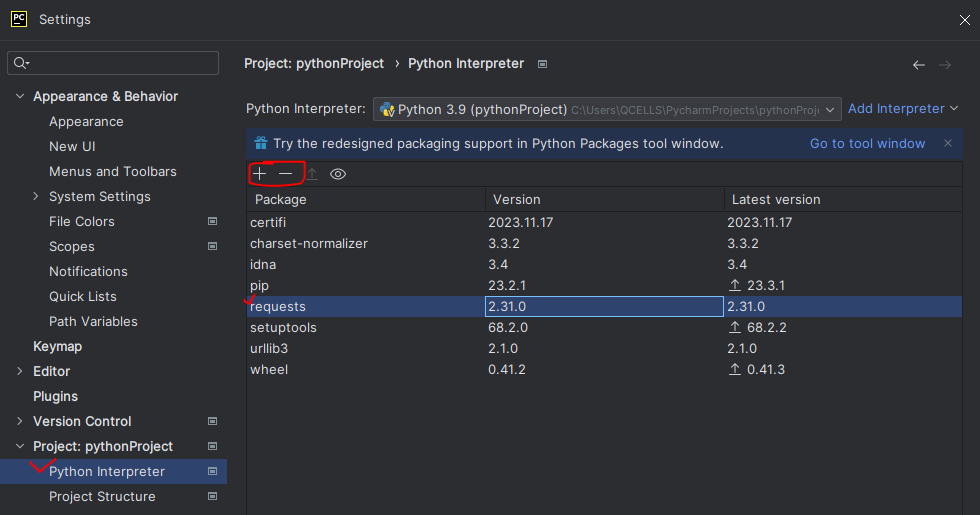
Task: Click the search magnifier icon in settings
Action: click(x=21, y=62)
